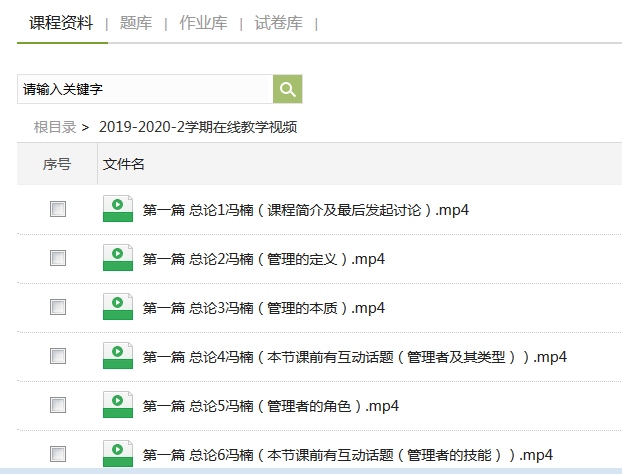The image size is (622, 474).
Task: Click the 请输入关键字 search input field
Action: 145,89
